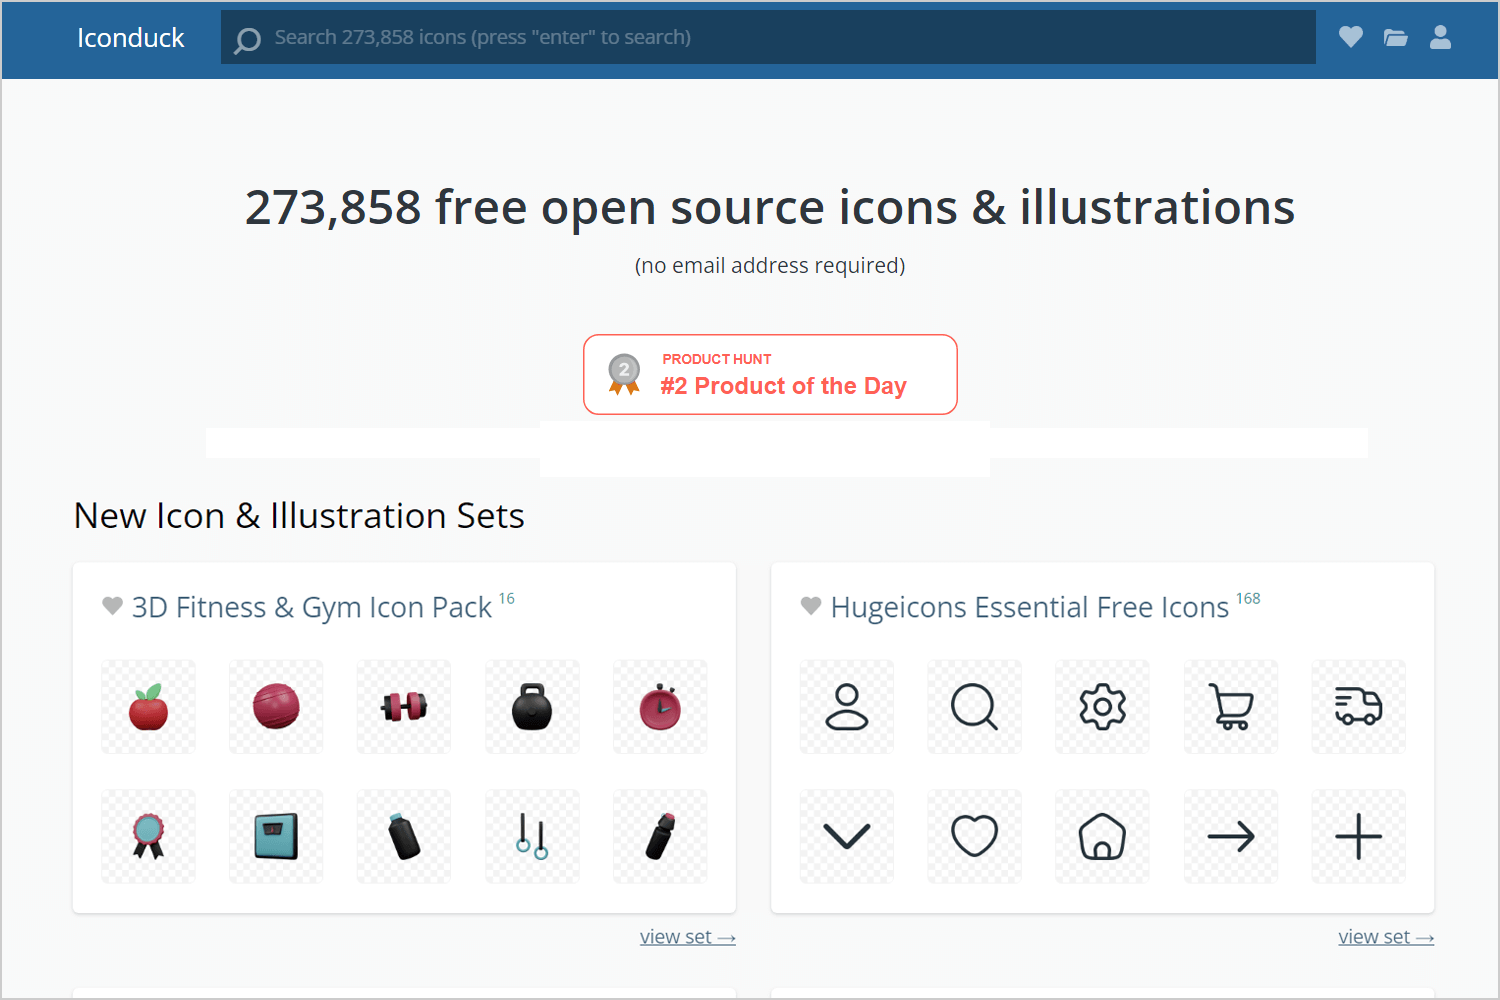Select the Hugeicons shopping cart icon

[1231, 707]
